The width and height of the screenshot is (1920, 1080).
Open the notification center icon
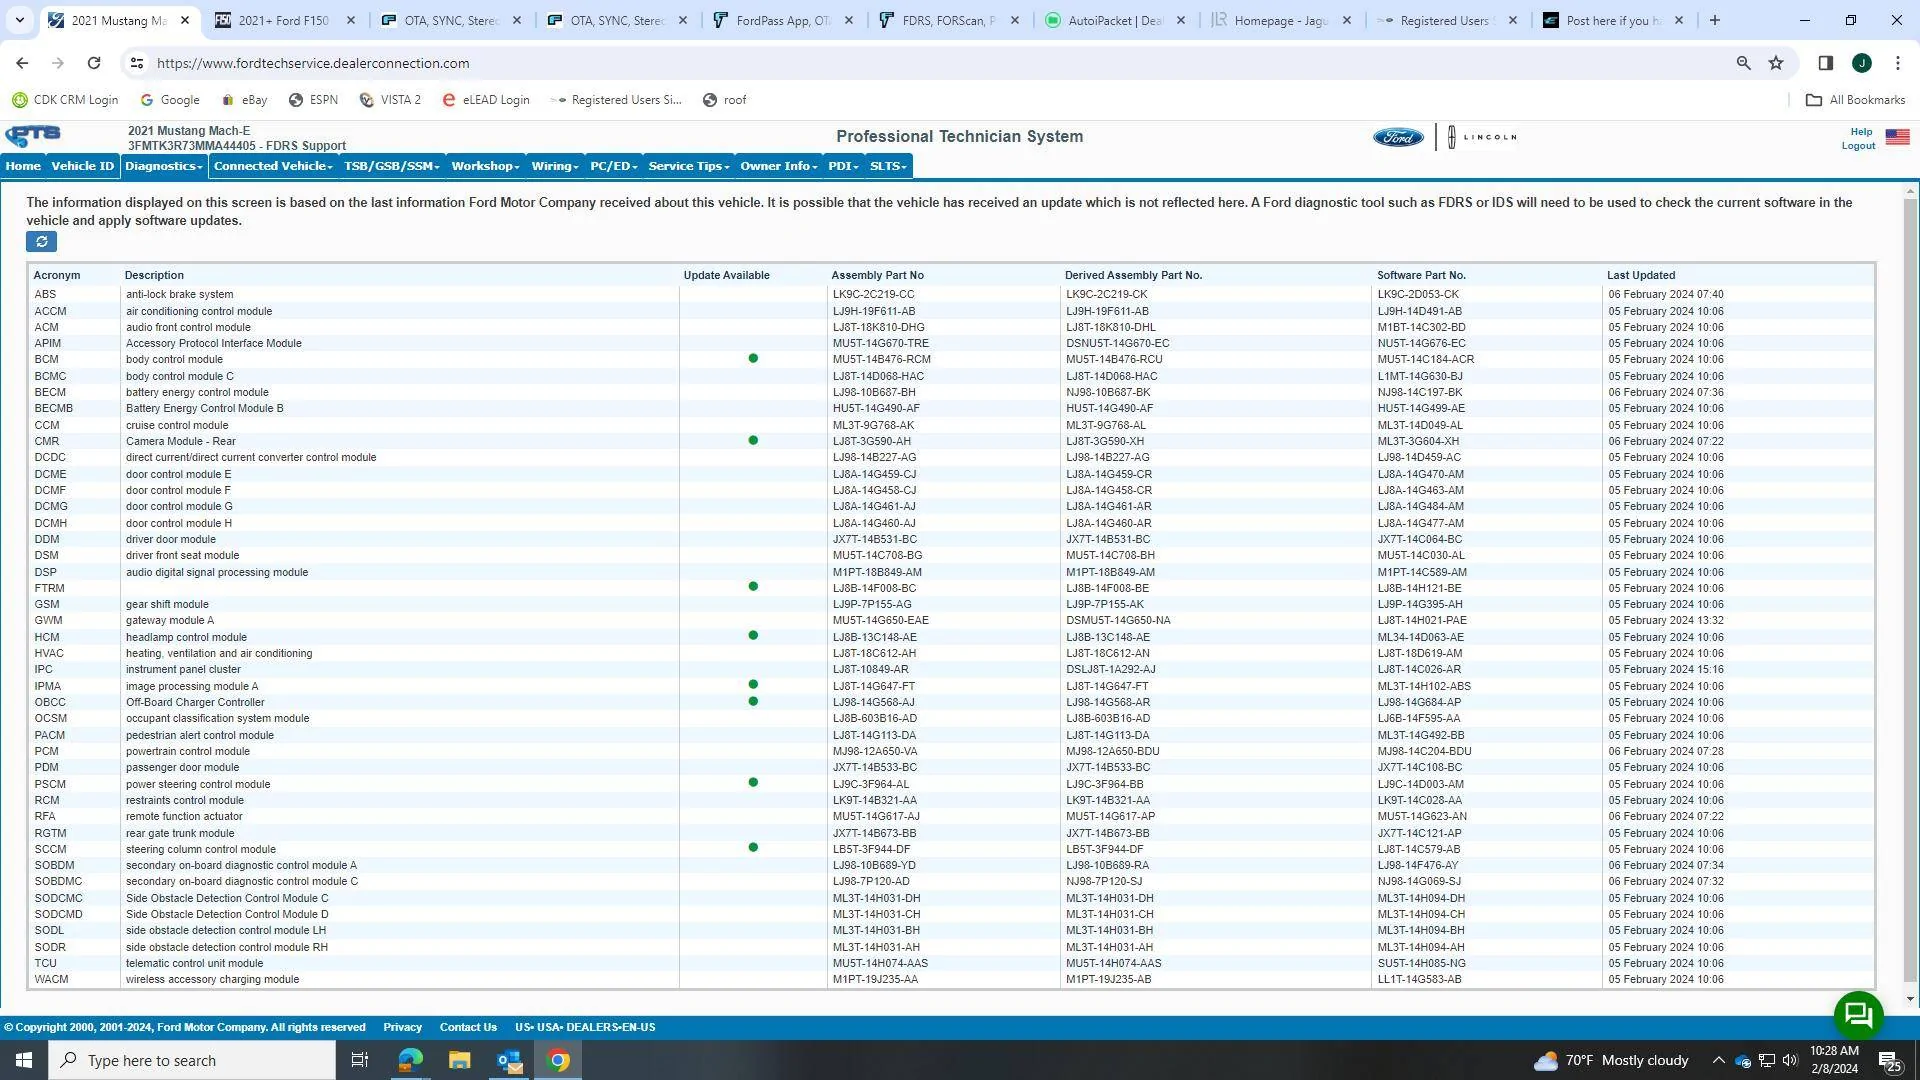pyautogui.click(x=1890, y=1060)
